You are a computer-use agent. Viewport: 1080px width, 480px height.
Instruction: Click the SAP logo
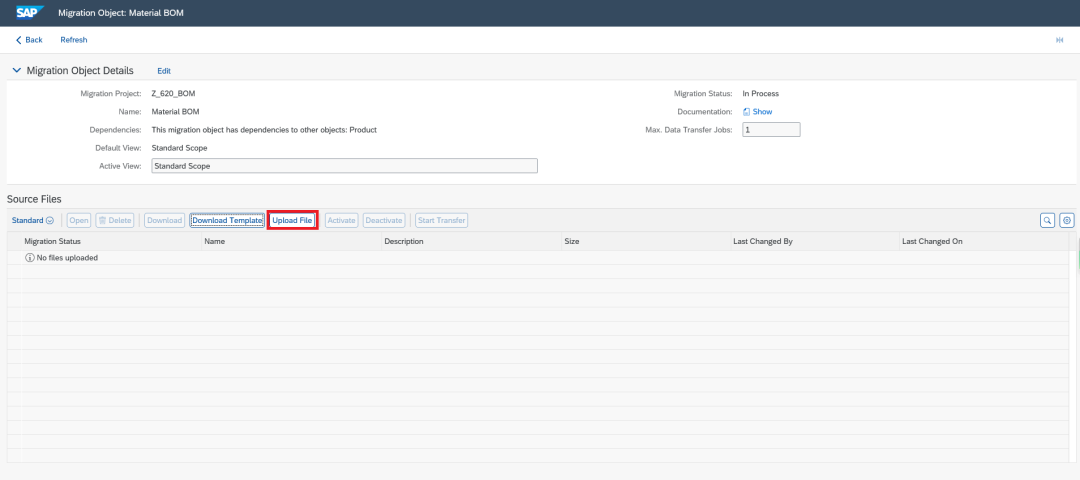pyautogui.click(x=30, y=12)
